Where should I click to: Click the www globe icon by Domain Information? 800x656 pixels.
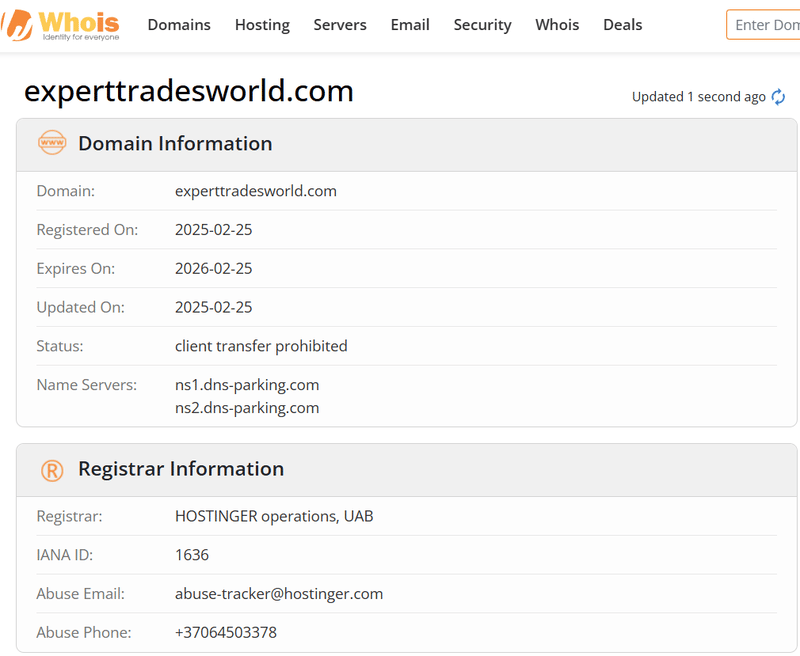pyautogui.click(x=52, y=143)
